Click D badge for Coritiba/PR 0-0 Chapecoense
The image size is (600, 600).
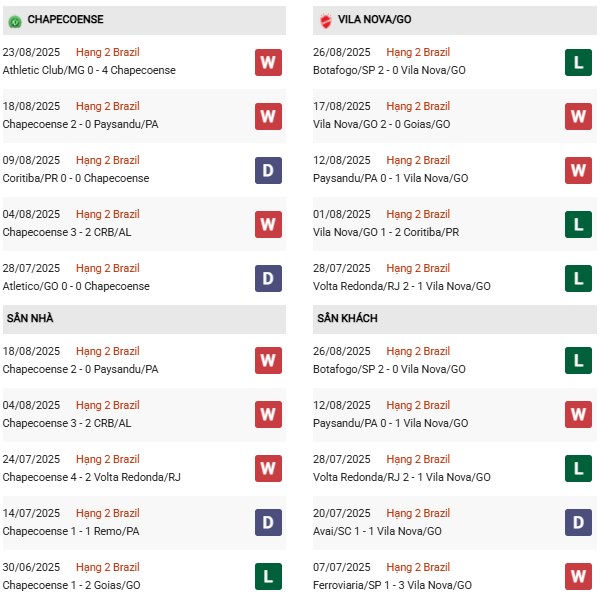coord(267,170)
